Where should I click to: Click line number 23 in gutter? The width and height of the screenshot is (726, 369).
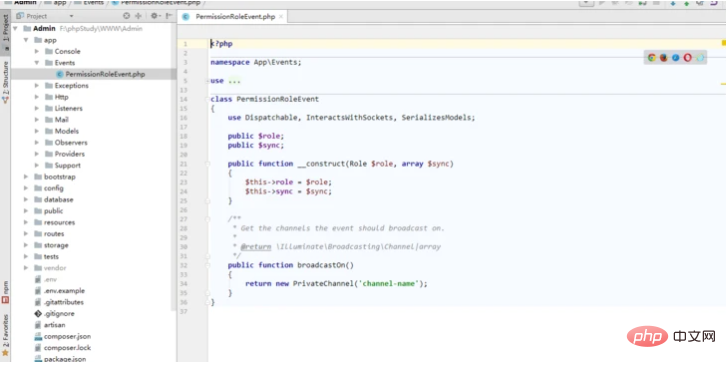pos(184,182)
